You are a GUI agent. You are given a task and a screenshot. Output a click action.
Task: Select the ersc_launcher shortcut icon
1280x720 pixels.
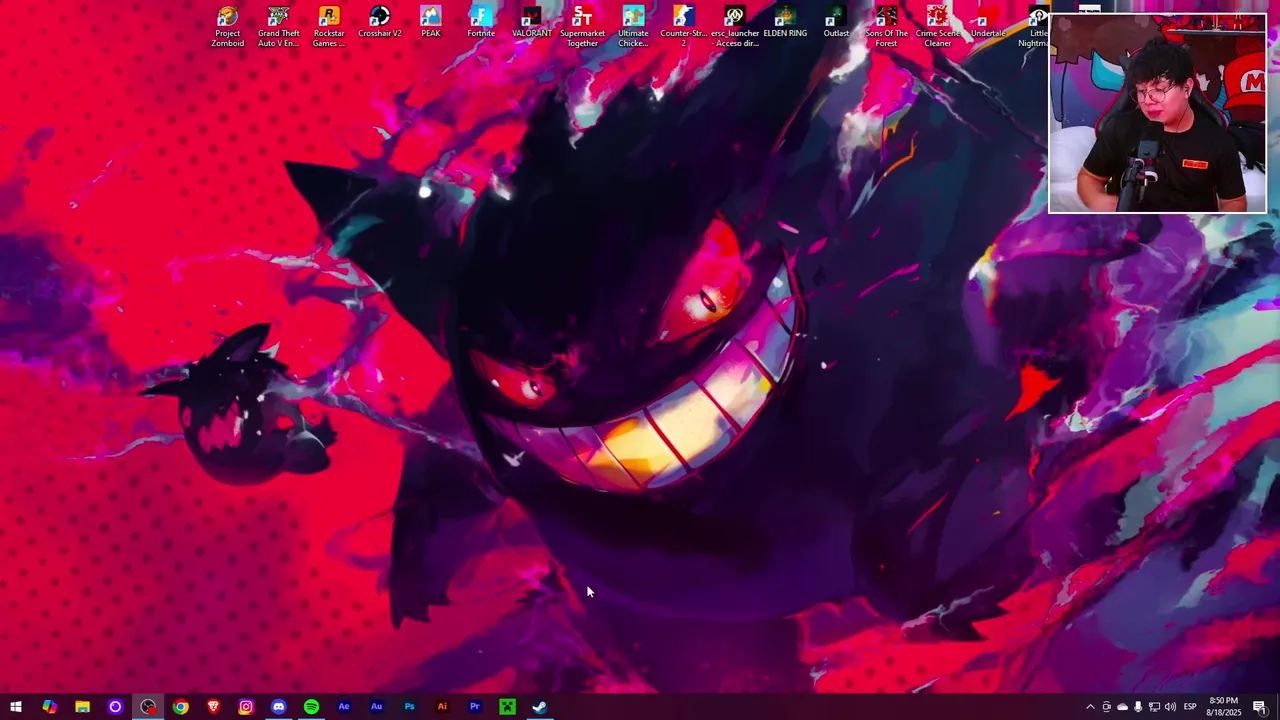click(x=735, y=27)
